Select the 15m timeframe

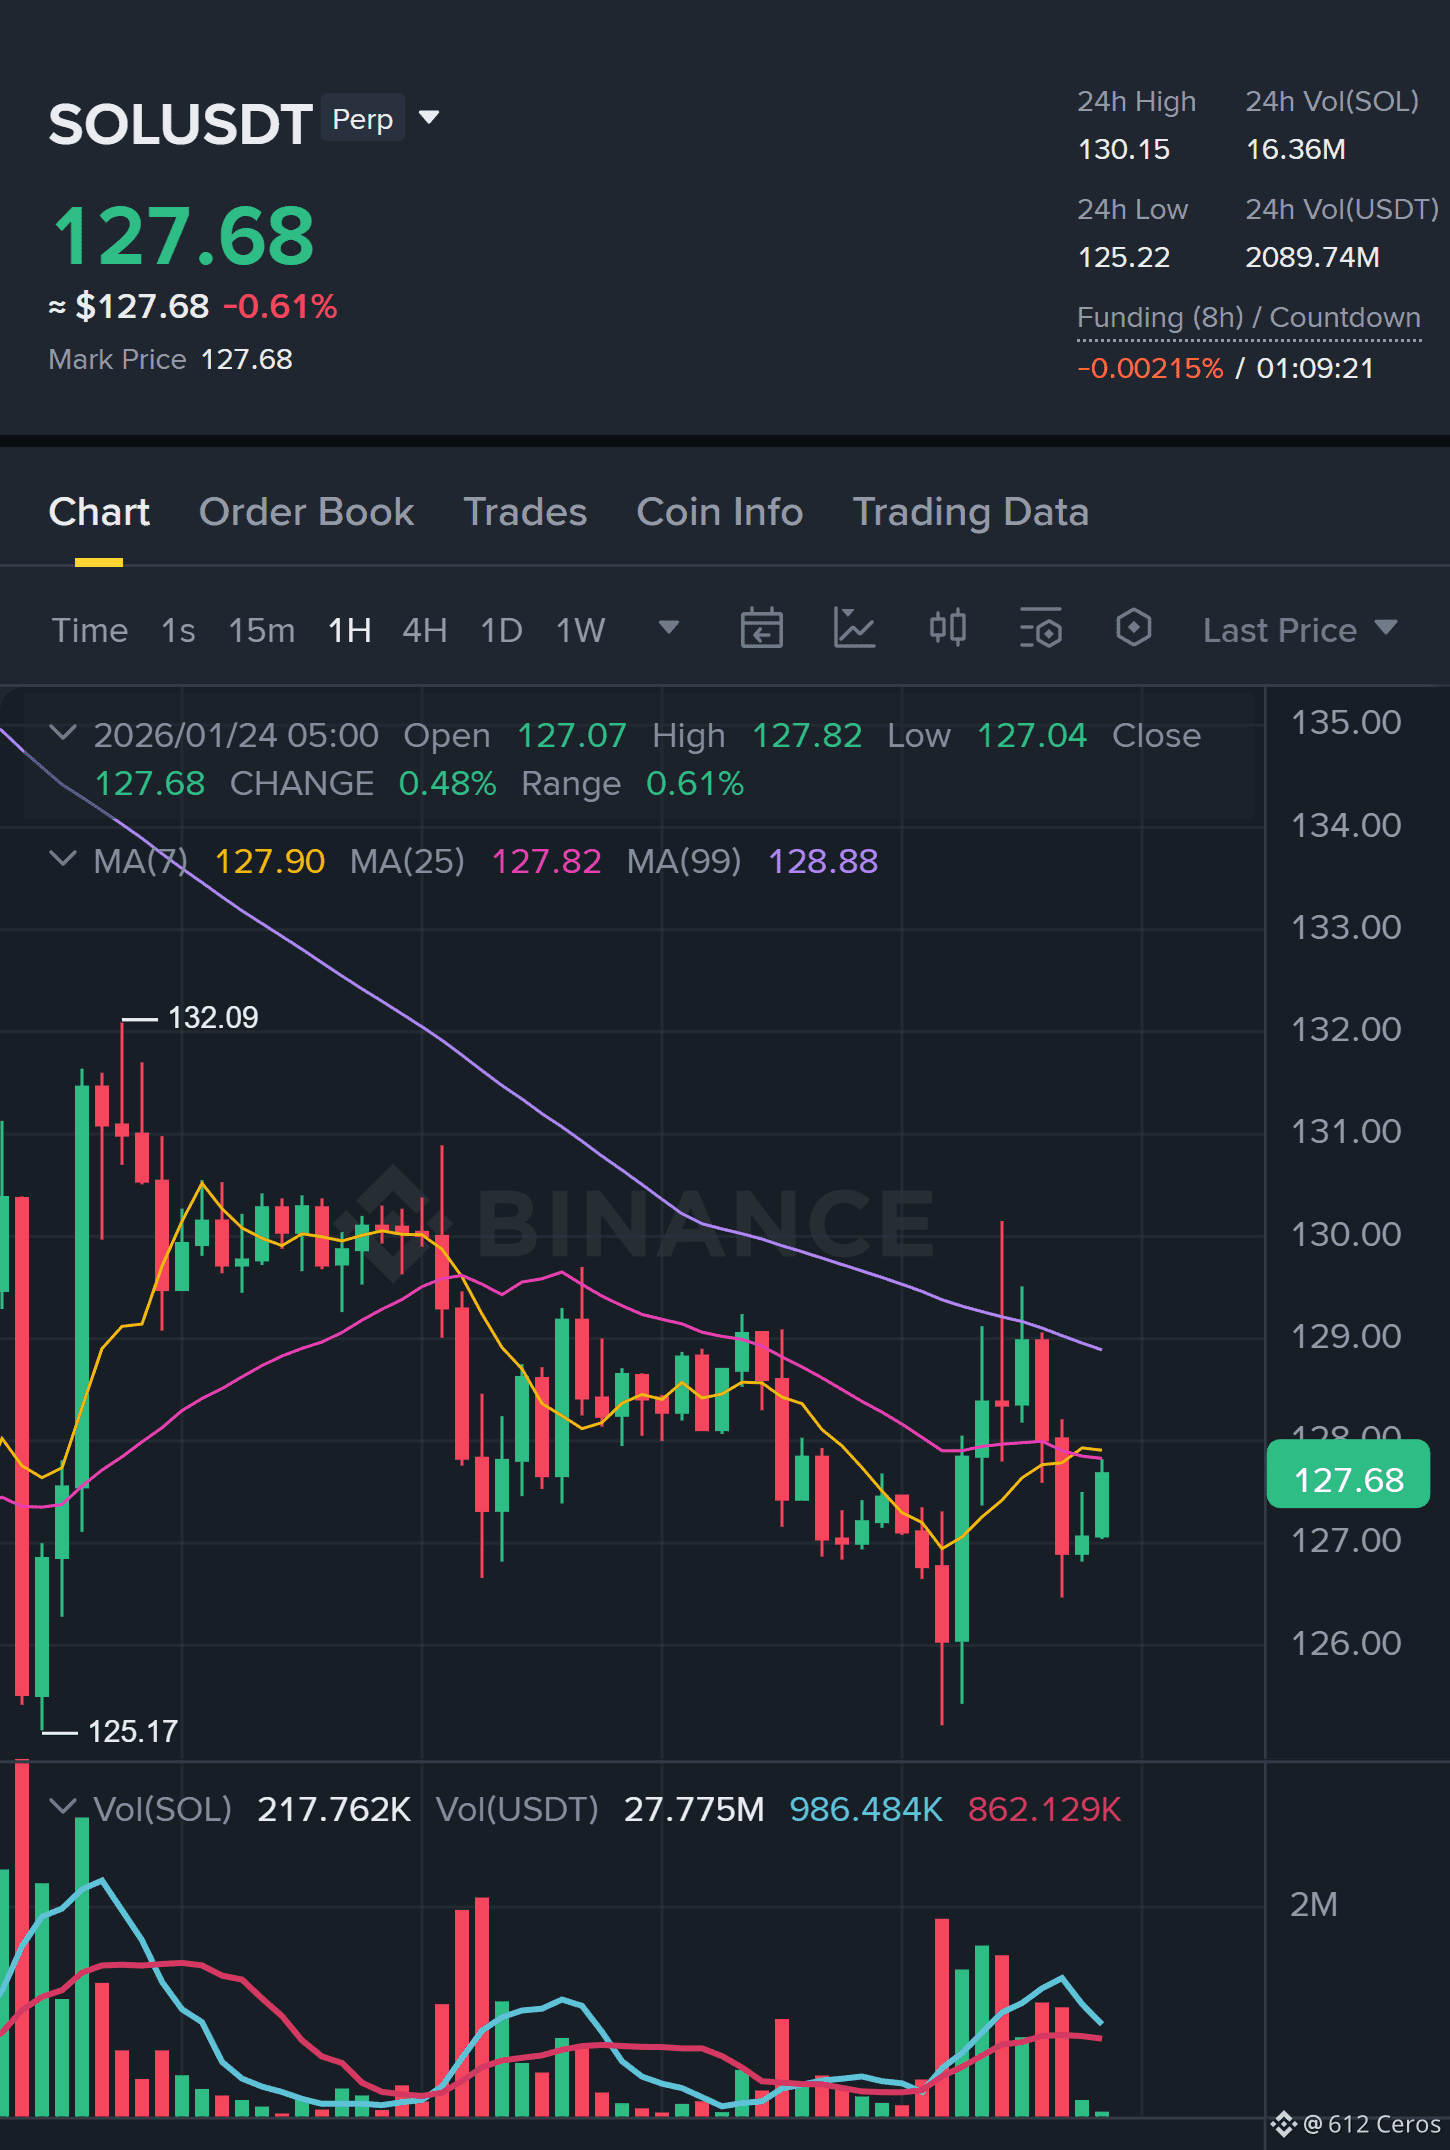262,630
